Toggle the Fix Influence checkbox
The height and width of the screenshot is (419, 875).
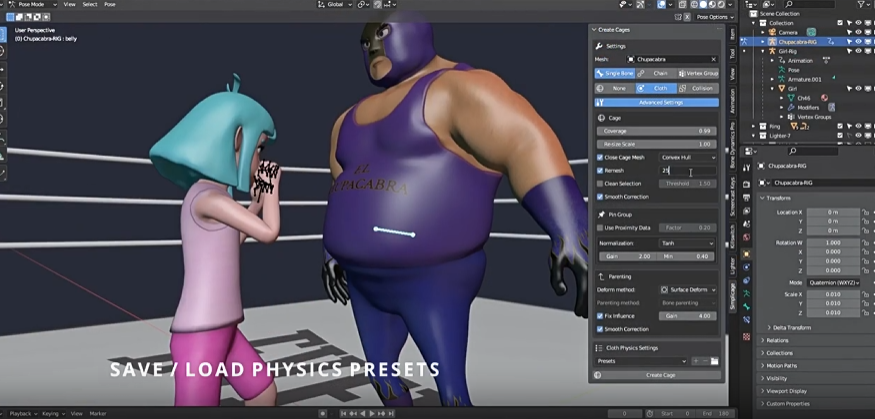pyautogui.click(x=600, y=316)
